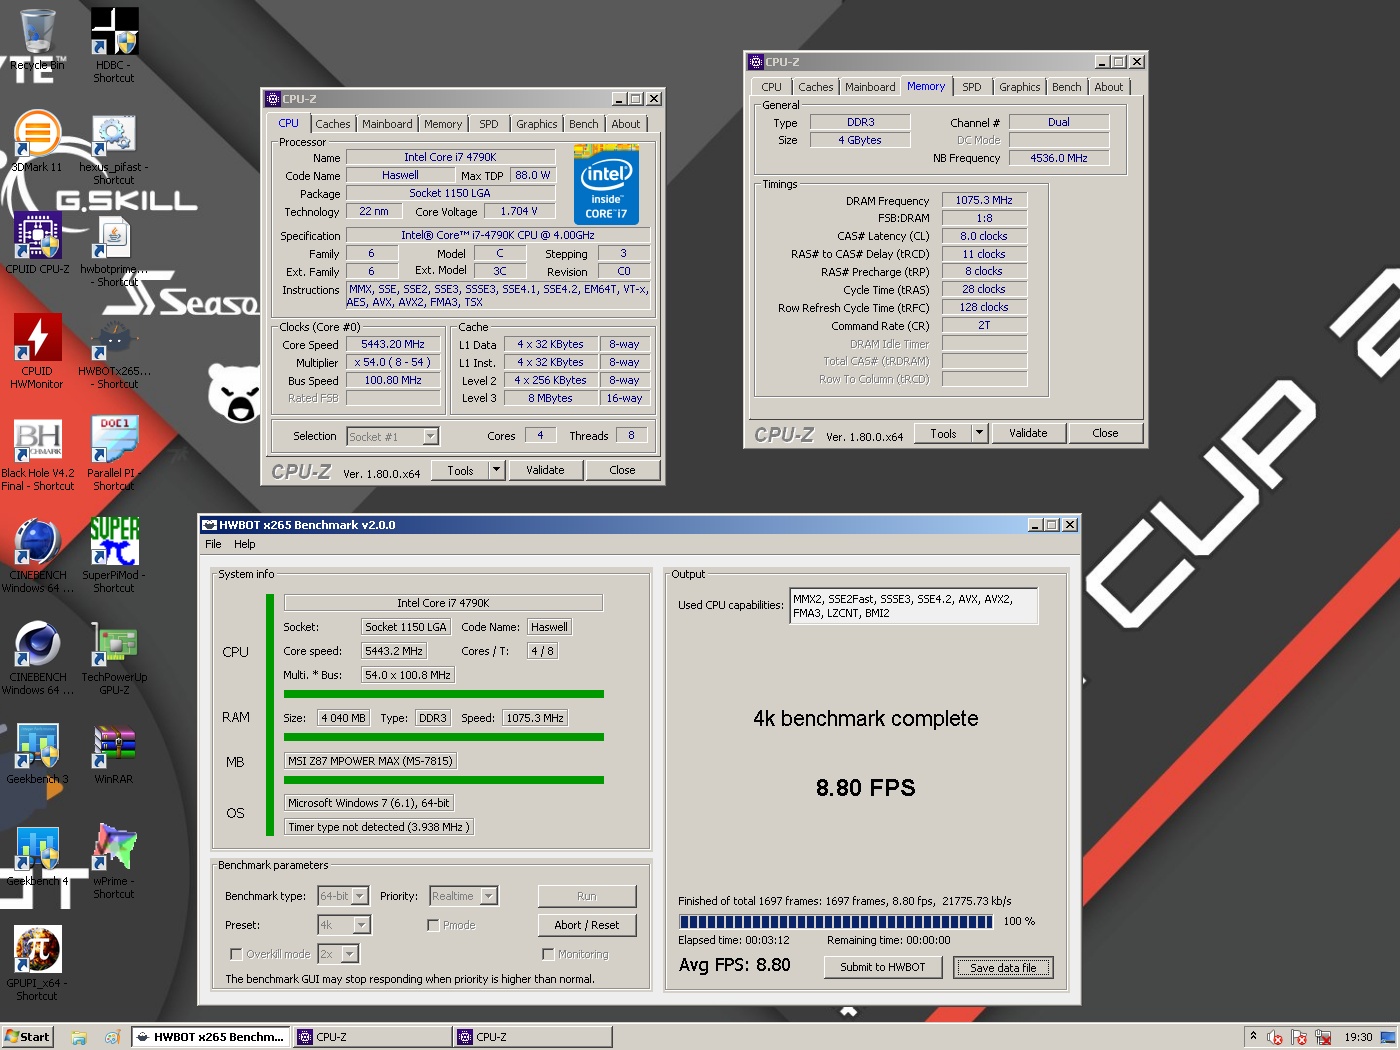The width and height of the screenshot is (1400, 1050).
Task: Click the taskbar clock showing 19:30
Action: click(x=1358, y=1037)
